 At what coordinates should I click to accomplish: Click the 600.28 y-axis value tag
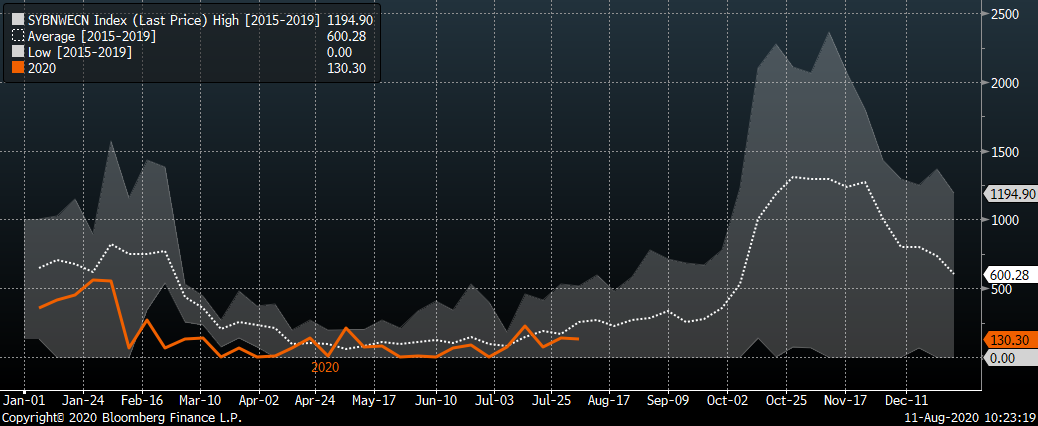1009,275
